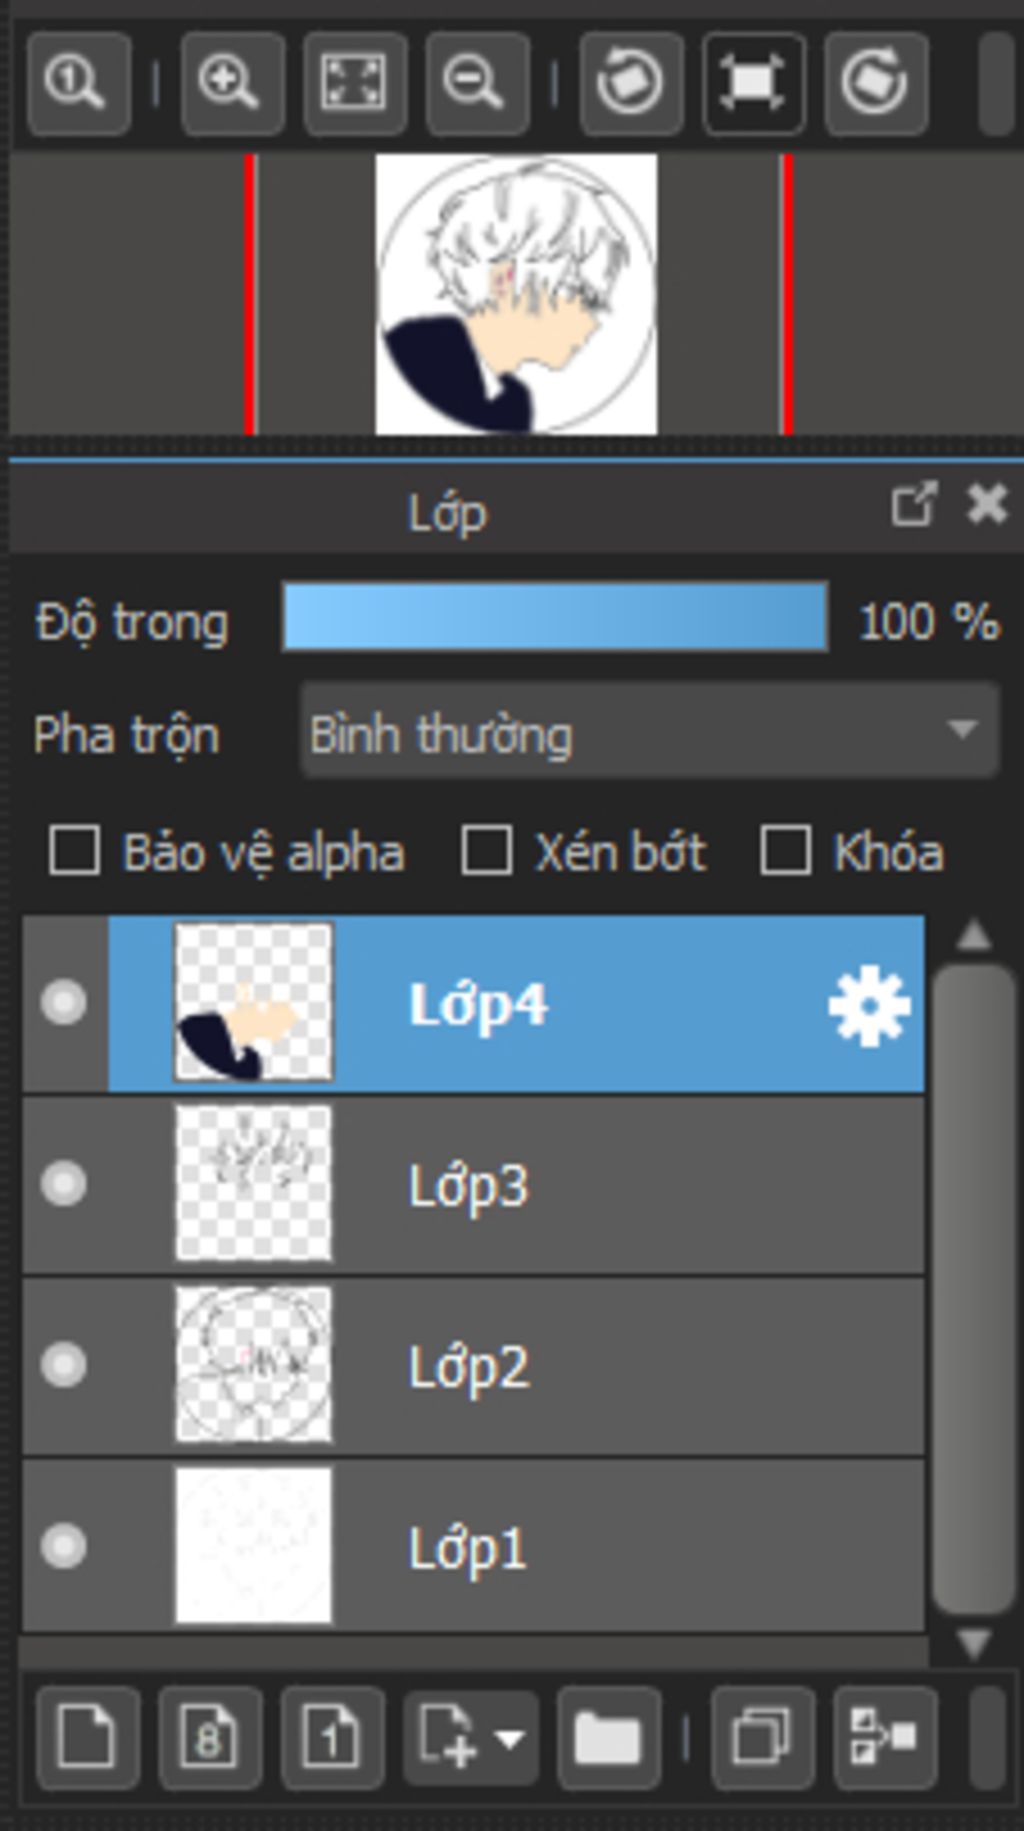Hide the Lớp3 layer visibility
The height and width of the screenshot is (1831, 1024).
tap(63, 1184)
